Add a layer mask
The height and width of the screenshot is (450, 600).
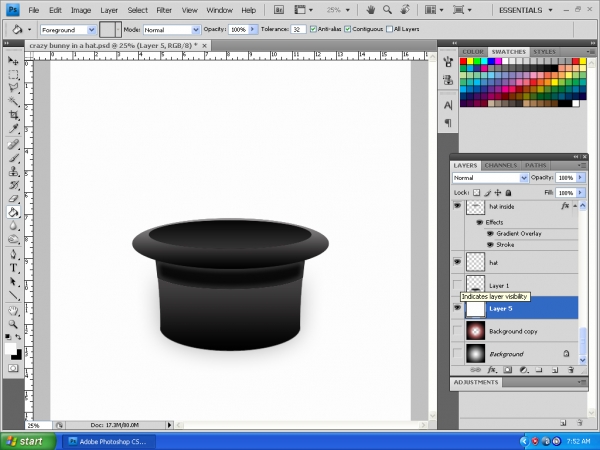tap(507, 370)
